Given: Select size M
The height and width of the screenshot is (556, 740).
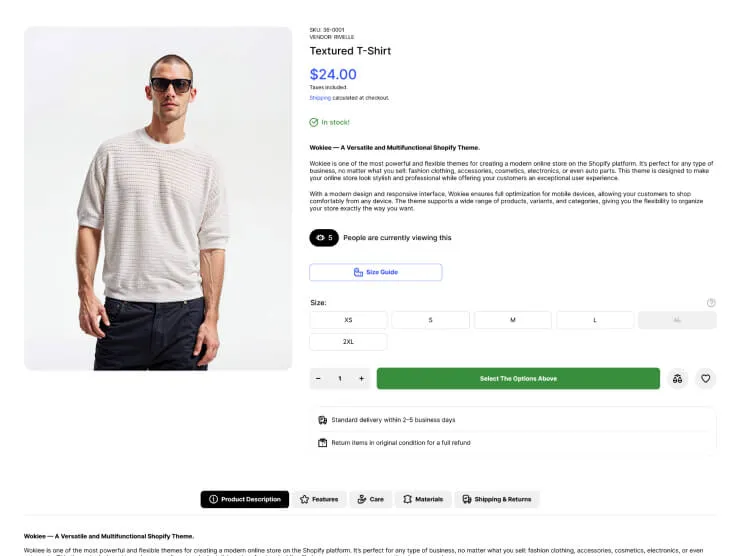Looking at the screenshot, I should [x=512, y=320].
